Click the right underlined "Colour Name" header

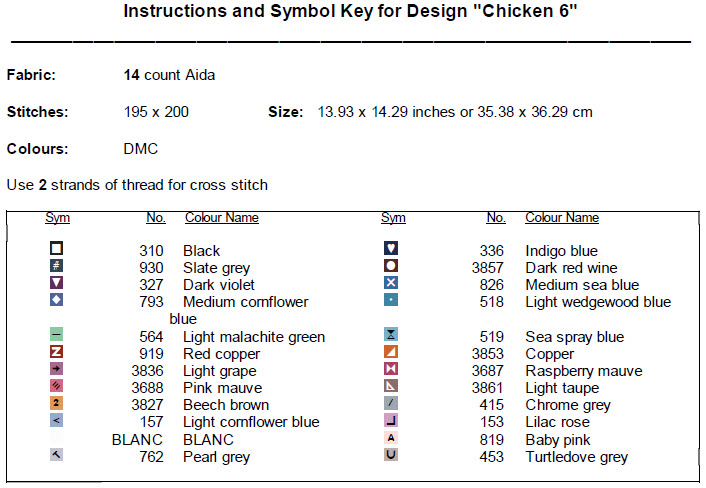562,218
